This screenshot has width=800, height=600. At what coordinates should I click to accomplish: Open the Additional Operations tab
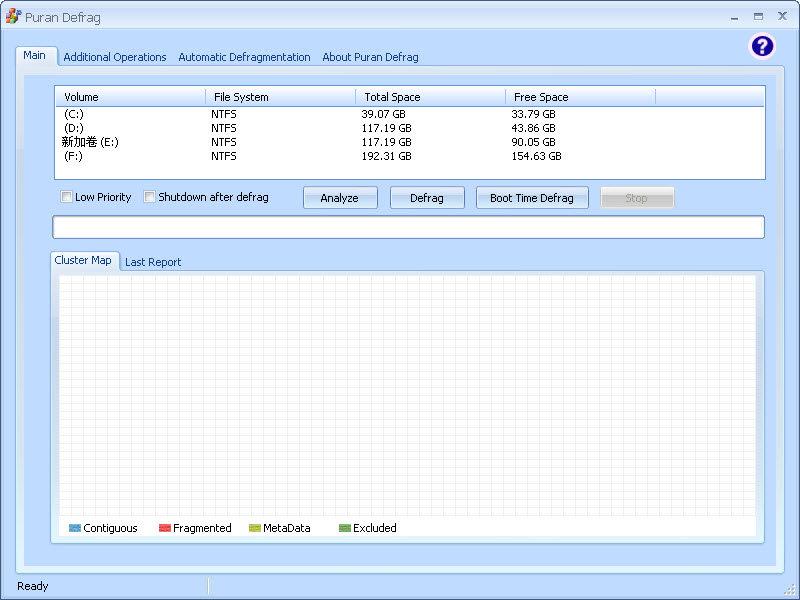115,57
